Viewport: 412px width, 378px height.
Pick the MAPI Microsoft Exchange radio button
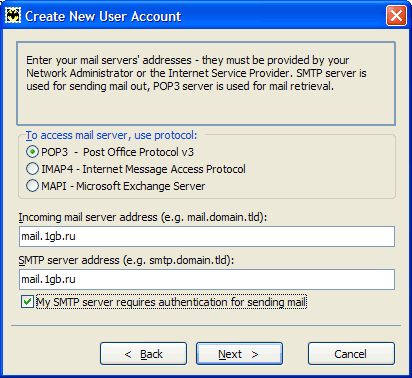tap(32, 186)
